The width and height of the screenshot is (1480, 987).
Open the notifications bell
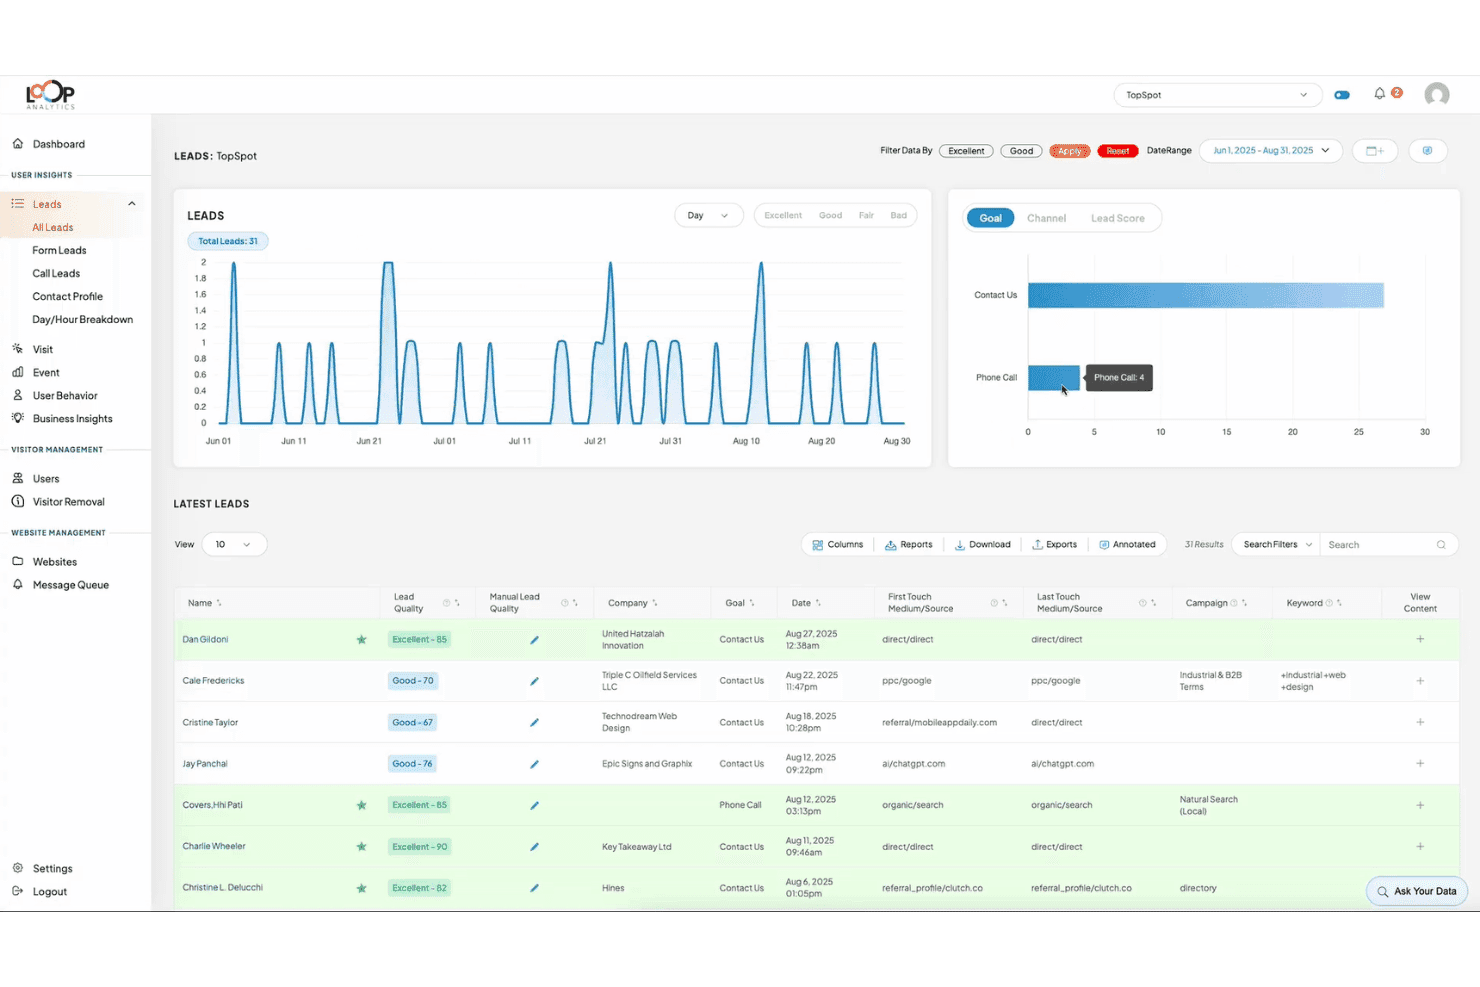point(1379,94)
